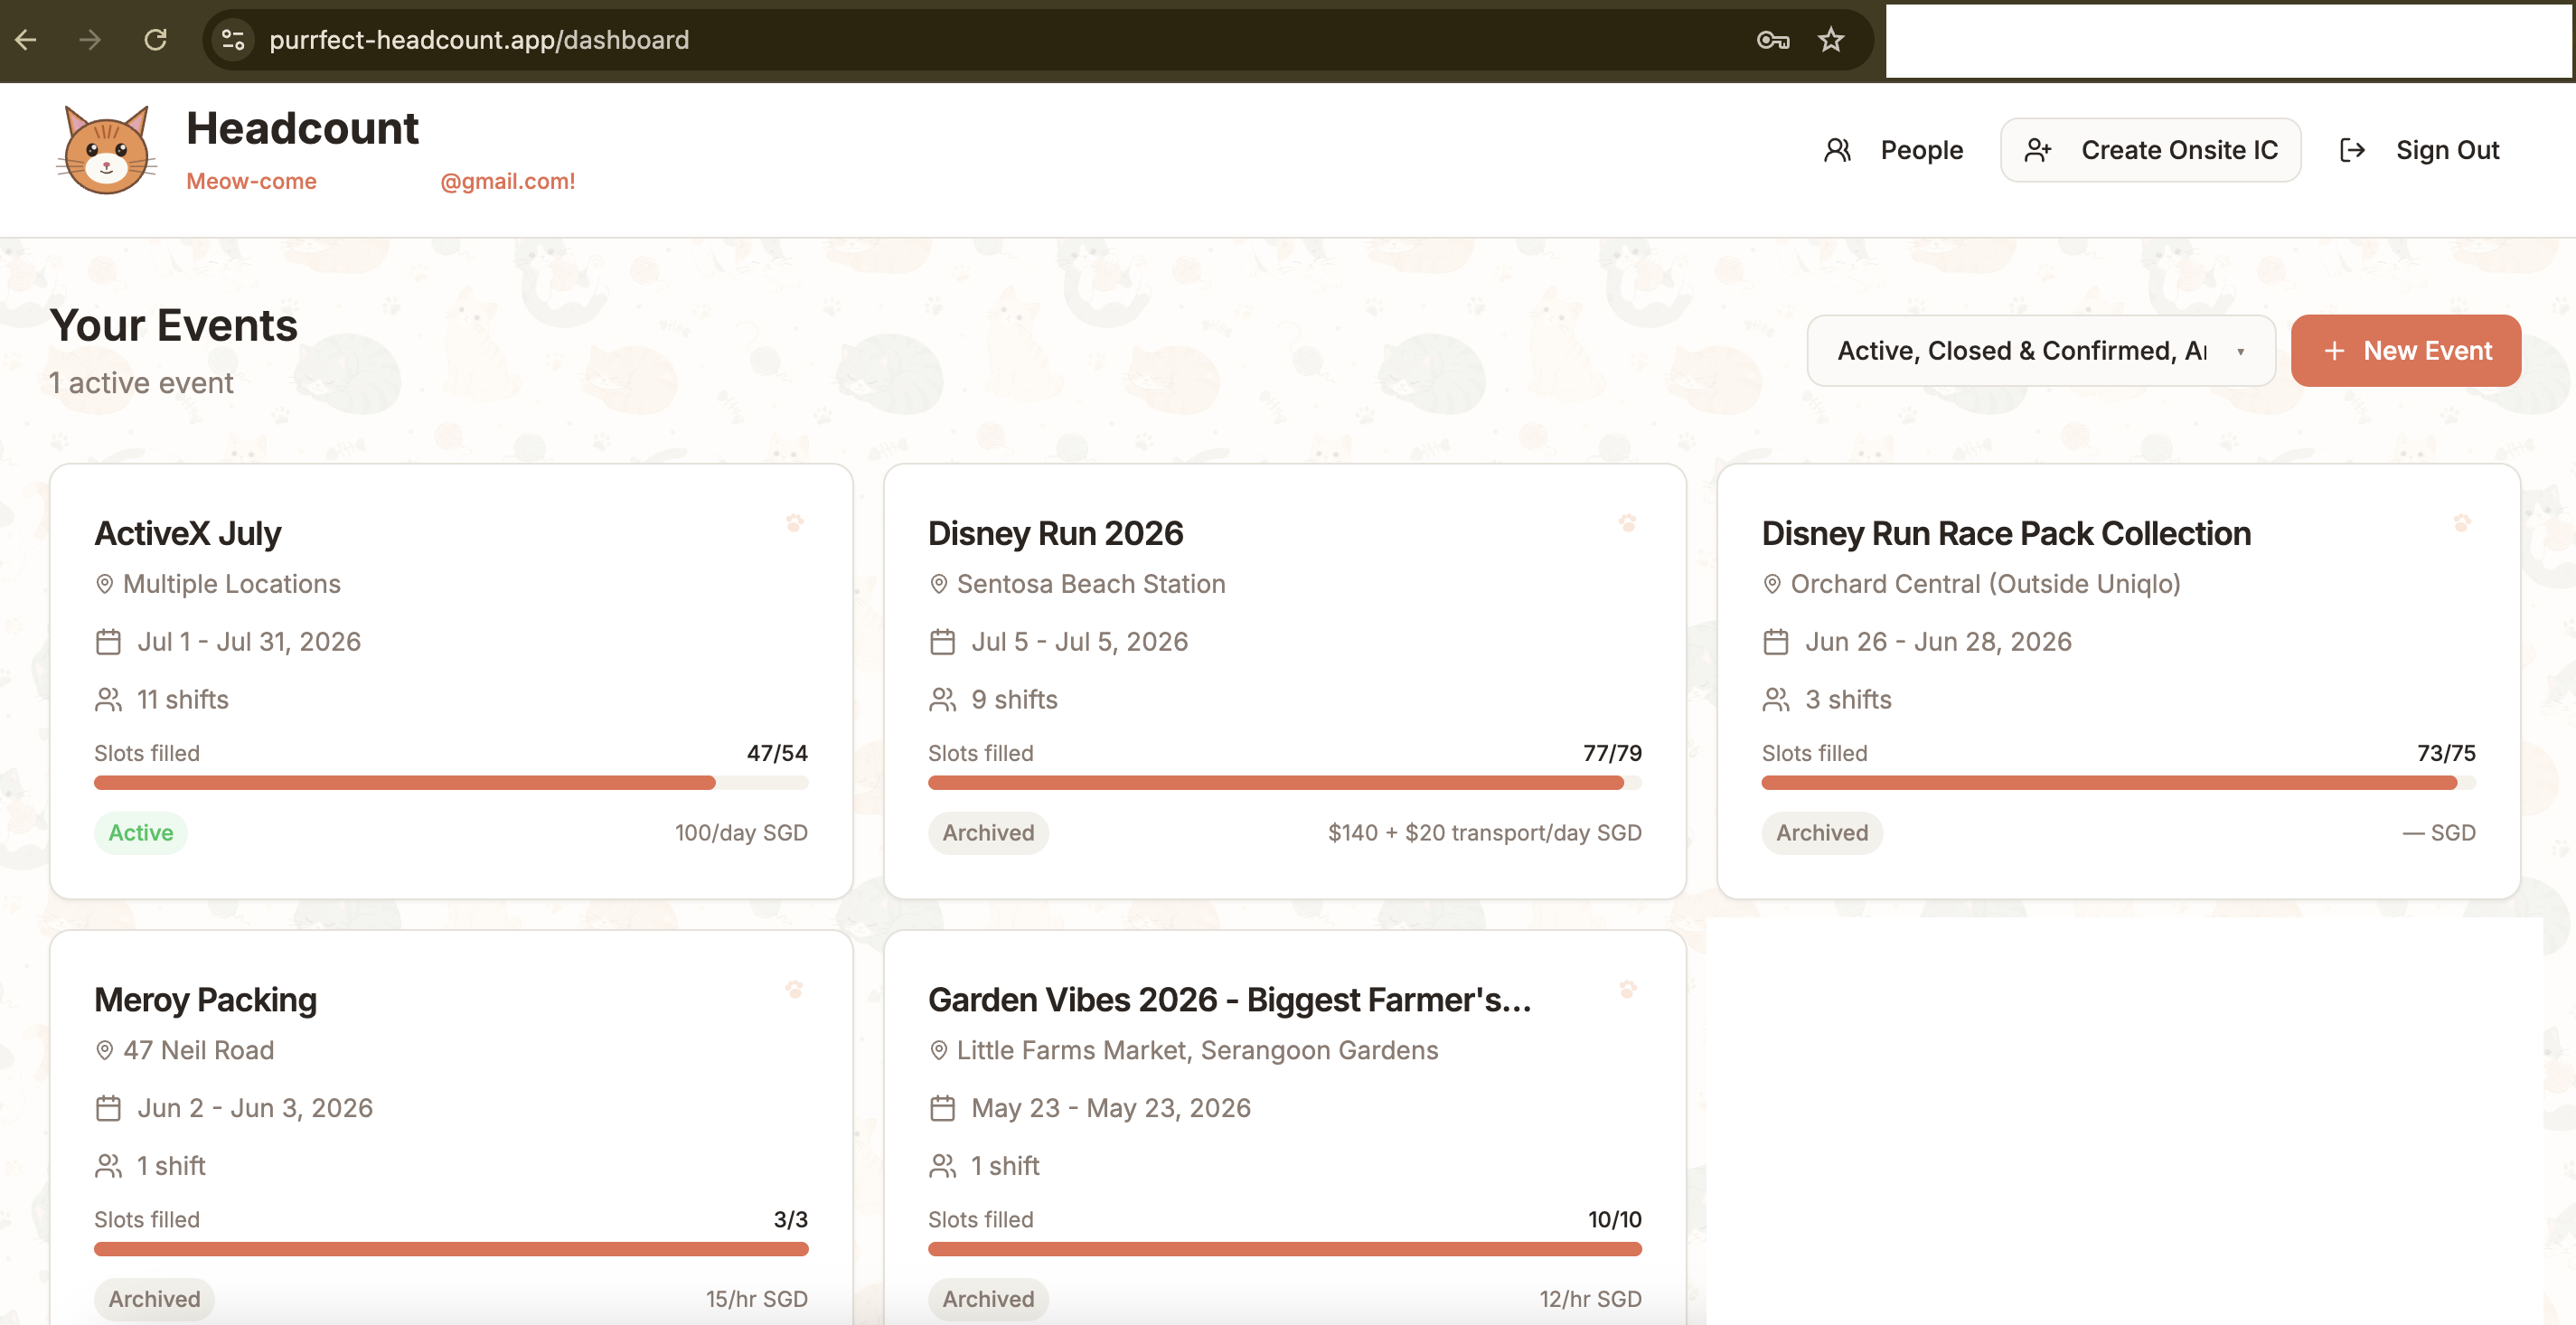Click the ActiveX July slots progress bar
Viewport: 2576px width, 1325px height.
point(451,783)
